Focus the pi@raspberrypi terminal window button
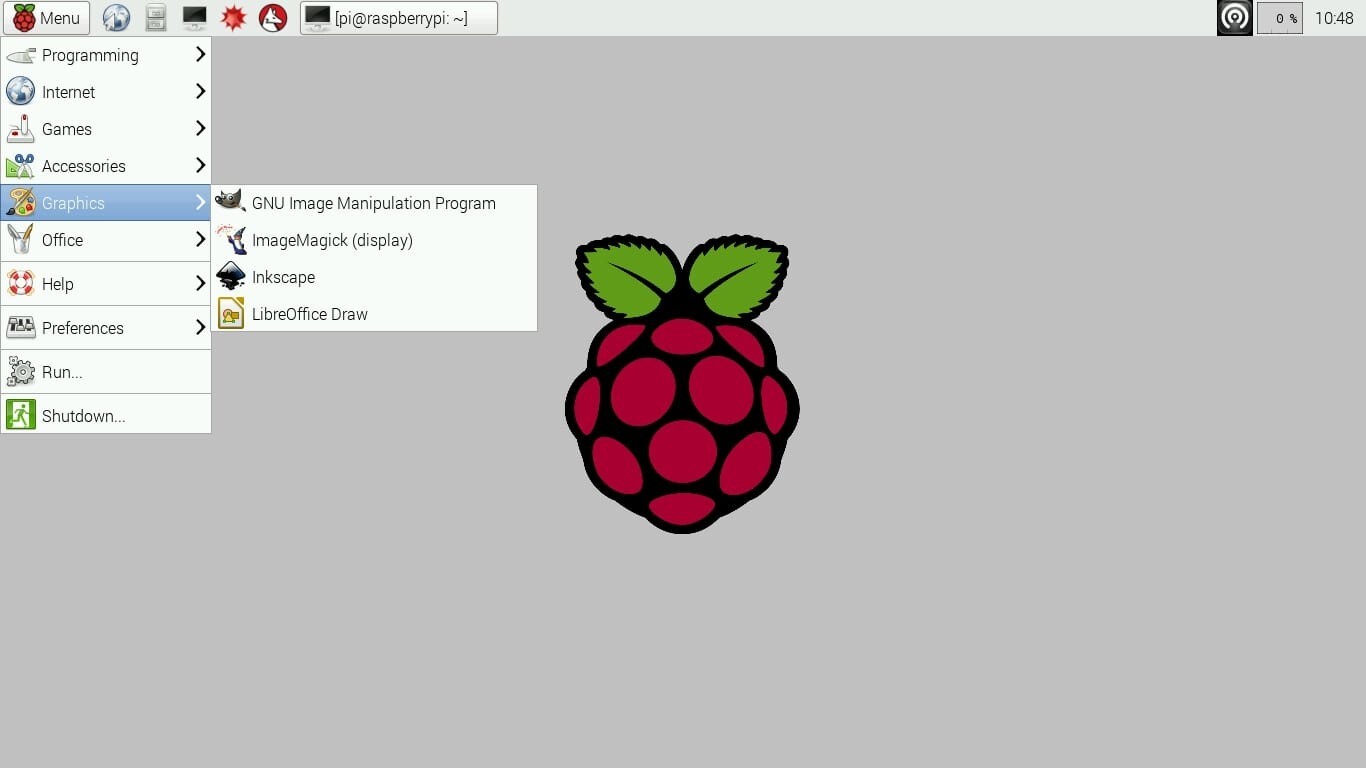1366x768 pixels. pos(398,17)
